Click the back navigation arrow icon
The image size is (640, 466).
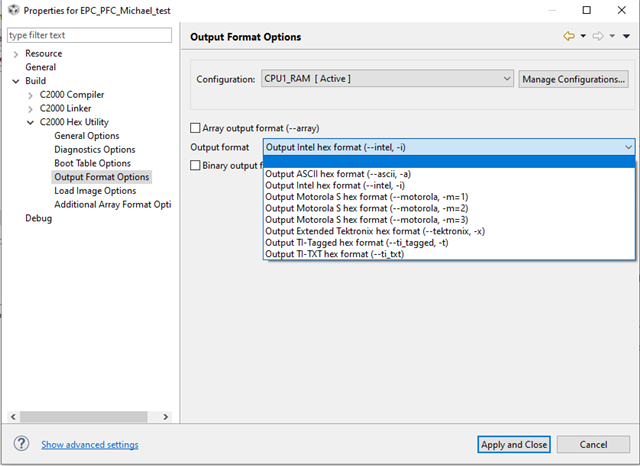[x=569, y=37]
